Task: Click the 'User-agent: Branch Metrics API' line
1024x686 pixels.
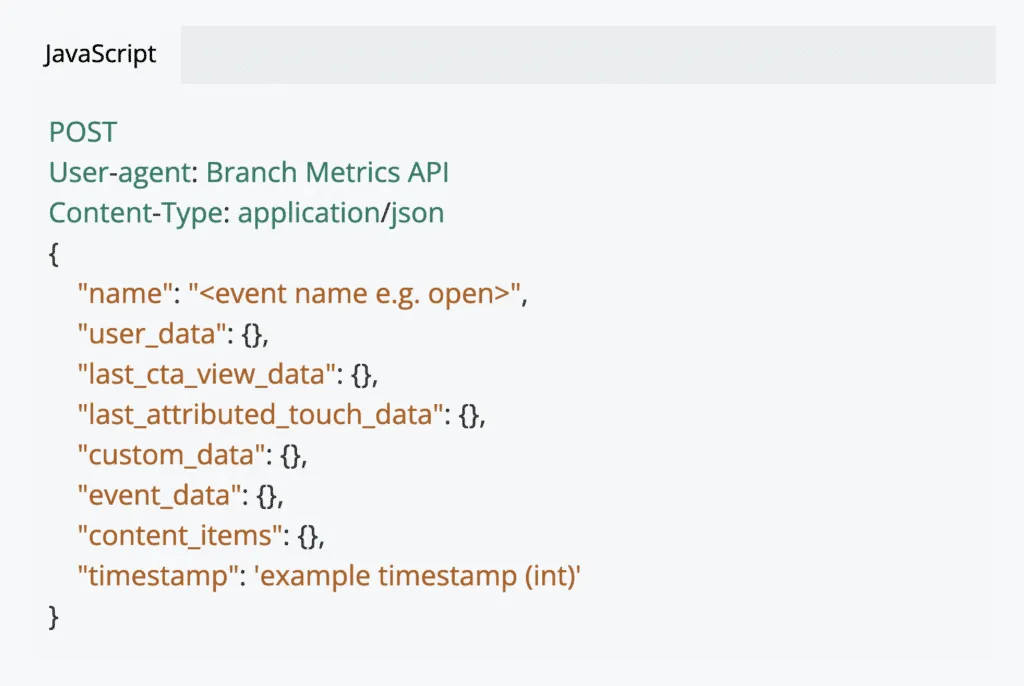Action: tap(249, 173)
